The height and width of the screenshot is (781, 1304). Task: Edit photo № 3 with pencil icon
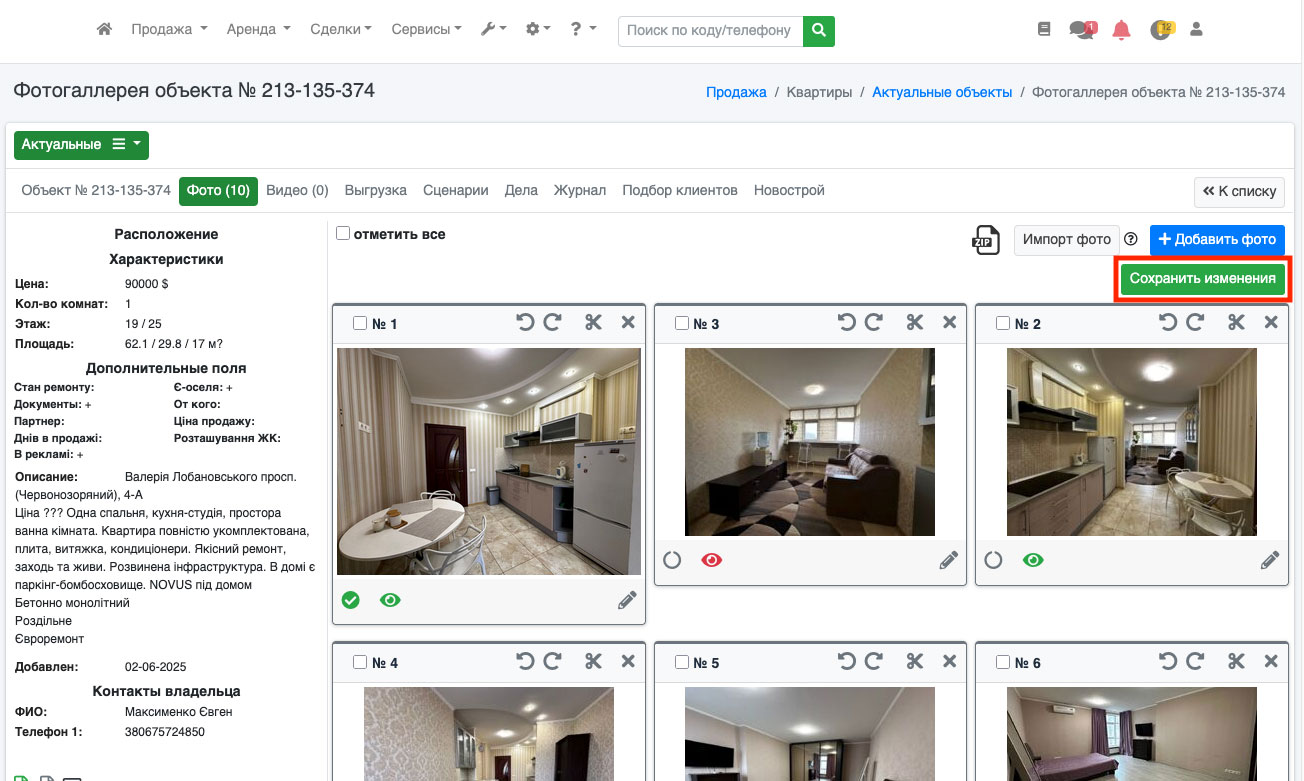[x=948, y=561]
